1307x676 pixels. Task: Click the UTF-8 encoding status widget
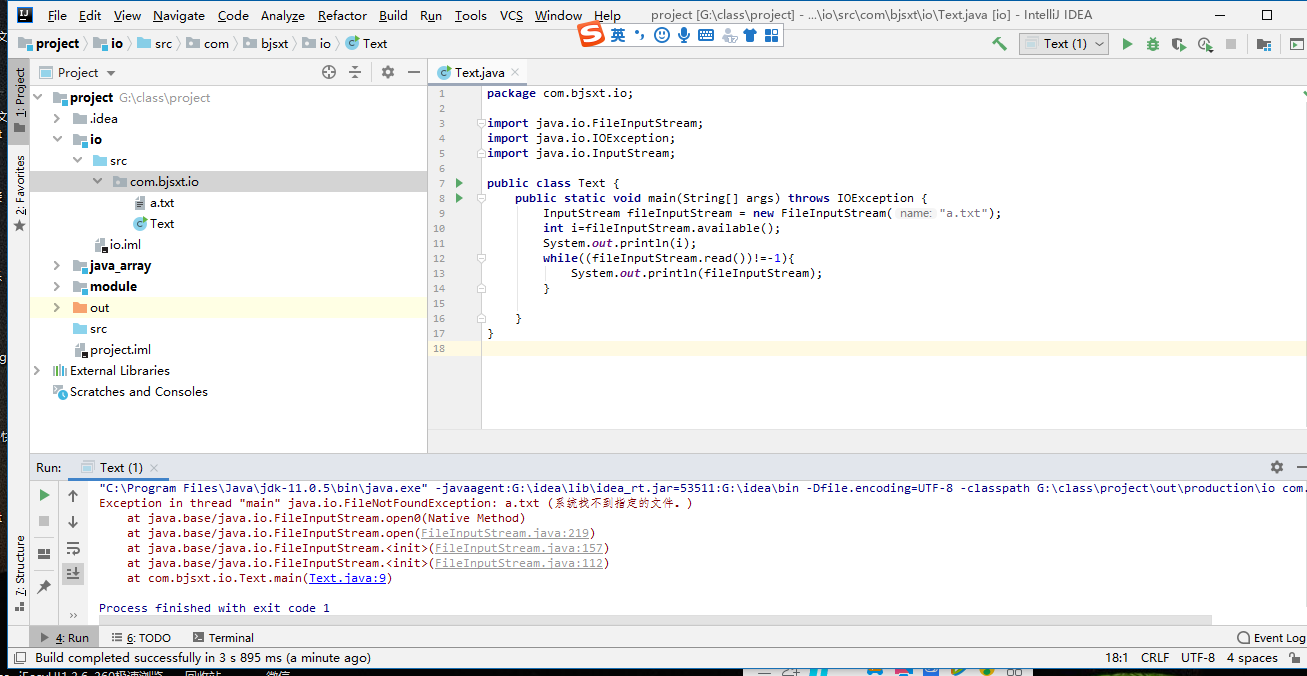(x=1198, y=658)
